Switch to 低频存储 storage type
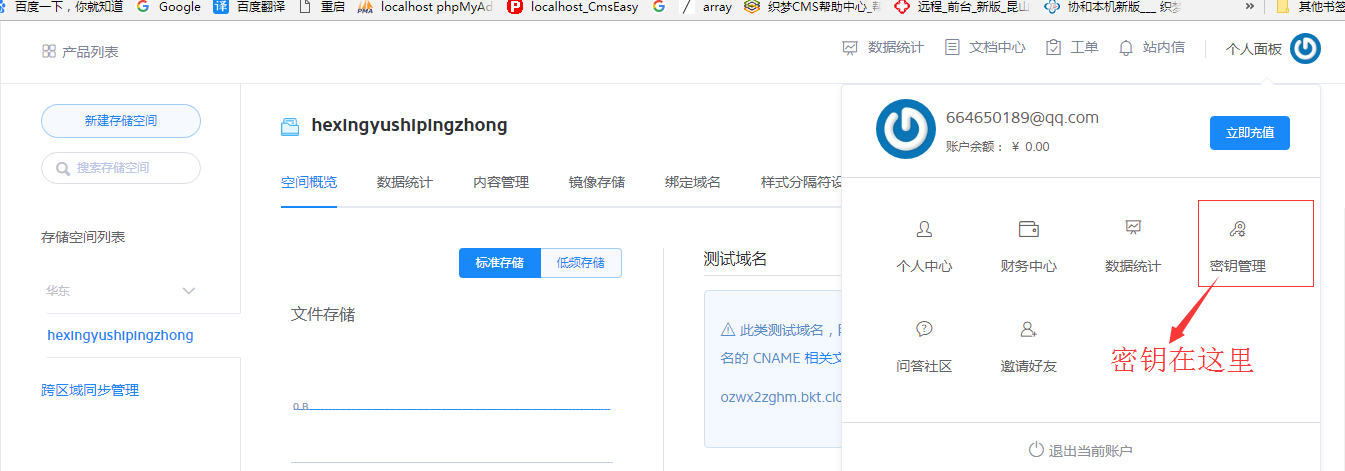The height and width of the screenshot is (471, 1345). click(x=581, y=263)
